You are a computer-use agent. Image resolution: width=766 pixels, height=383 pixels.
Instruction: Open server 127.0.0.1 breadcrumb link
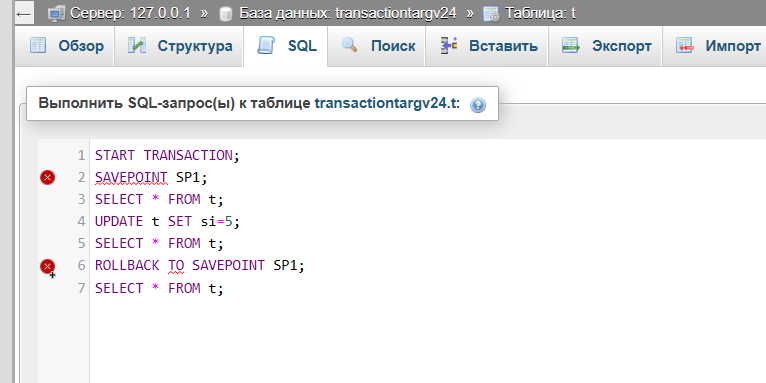(x=130, y=14)
